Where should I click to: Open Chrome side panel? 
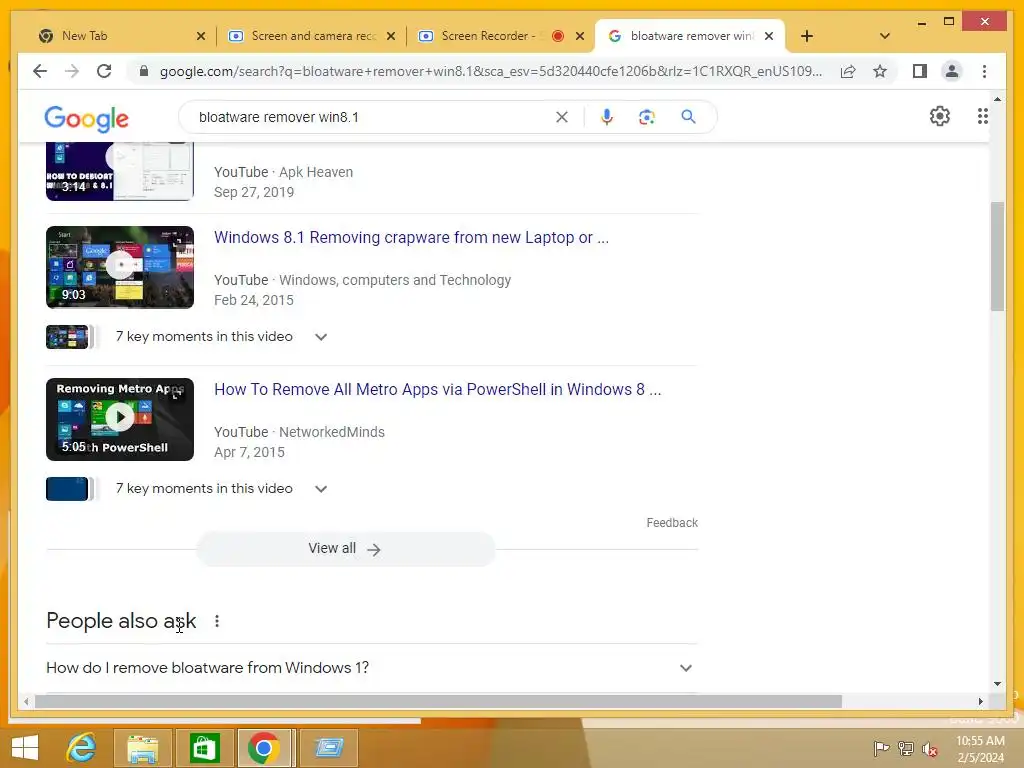tap(920, 71)
